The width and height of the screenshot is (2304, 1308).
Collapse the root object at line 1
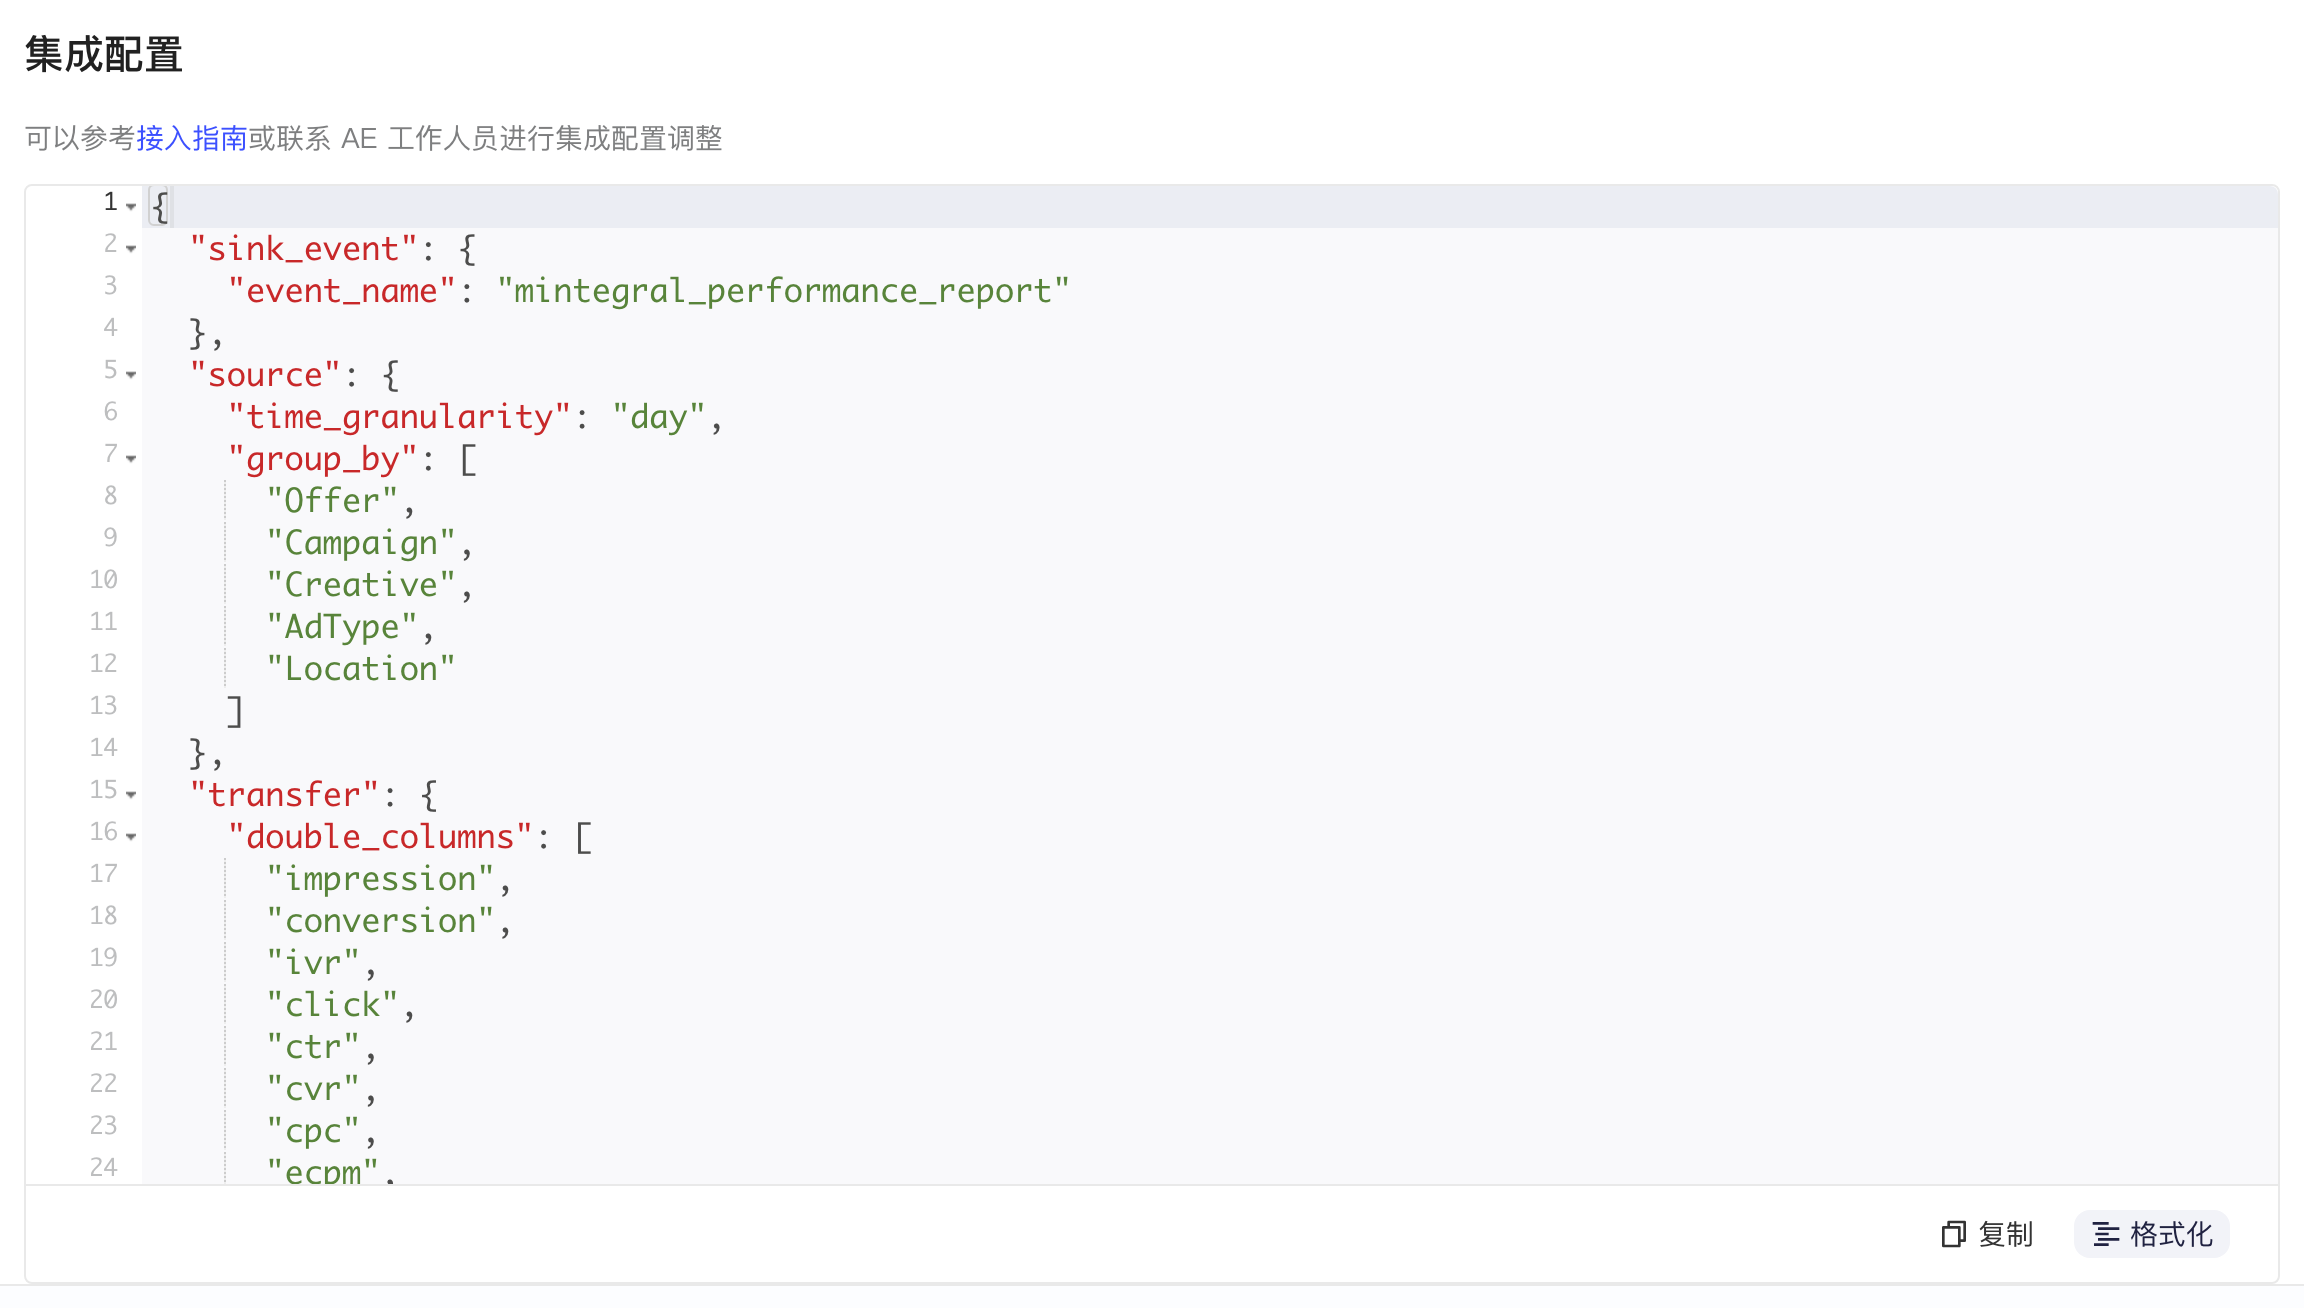pyautogui.click(x=131, y=206)
